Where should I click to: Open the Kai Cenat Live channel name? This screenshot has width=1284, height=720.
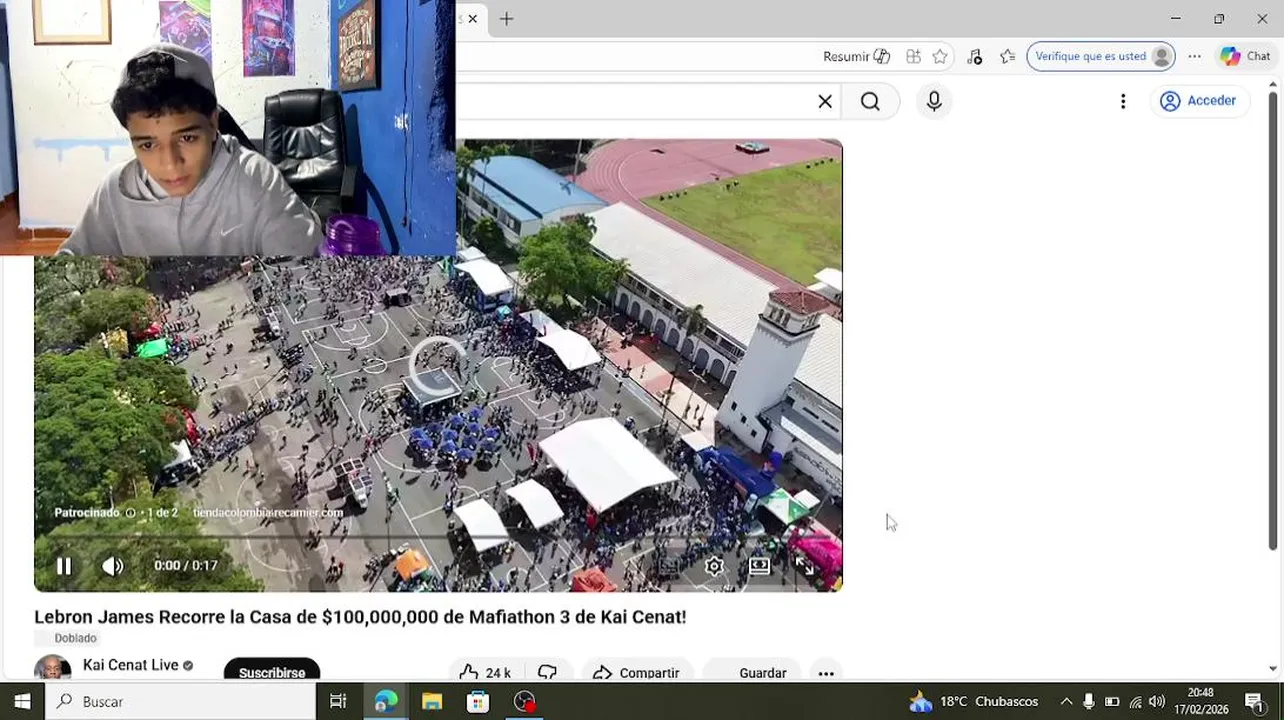pos(131,665)
